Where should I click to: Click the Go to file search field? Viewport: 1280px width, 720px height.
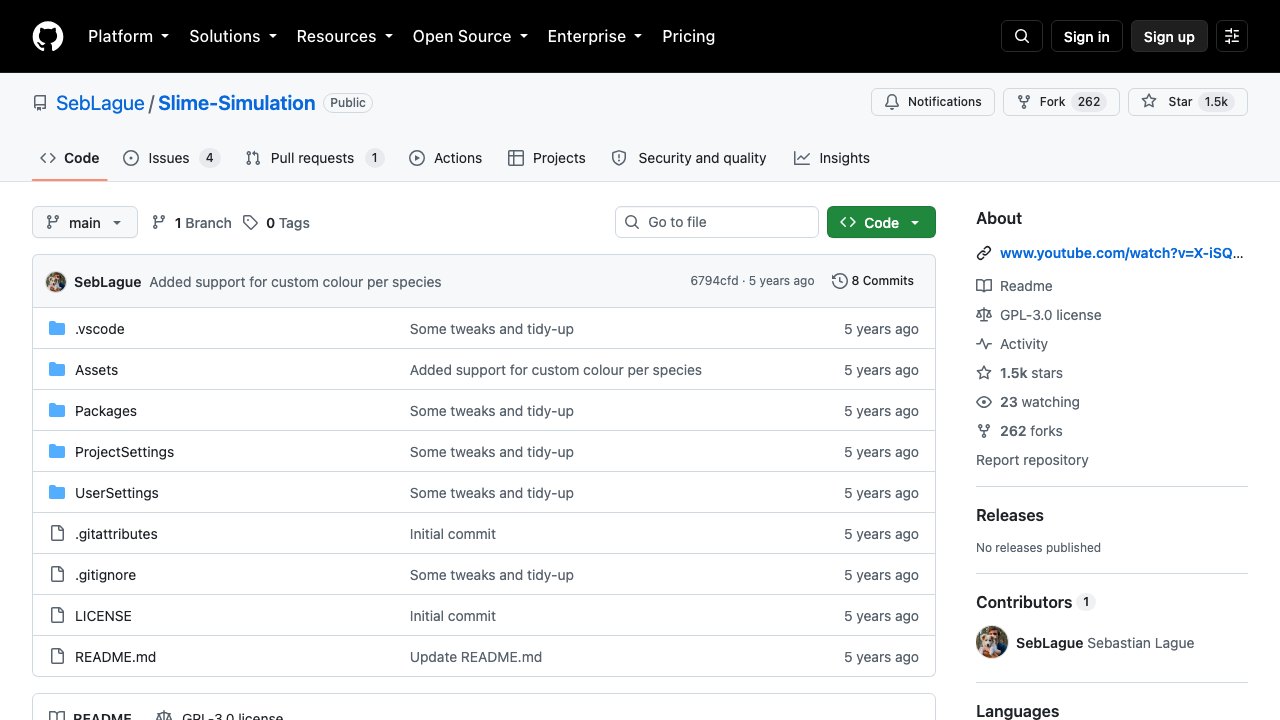pyautogui.click(x=716, y=222)
